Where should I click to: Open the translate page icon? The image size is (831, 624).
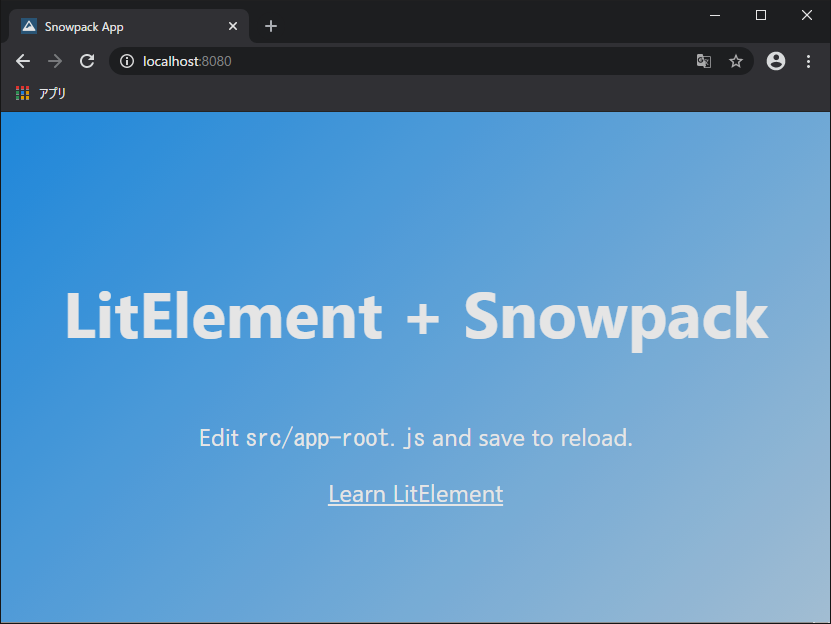click(x=704, y=61)
